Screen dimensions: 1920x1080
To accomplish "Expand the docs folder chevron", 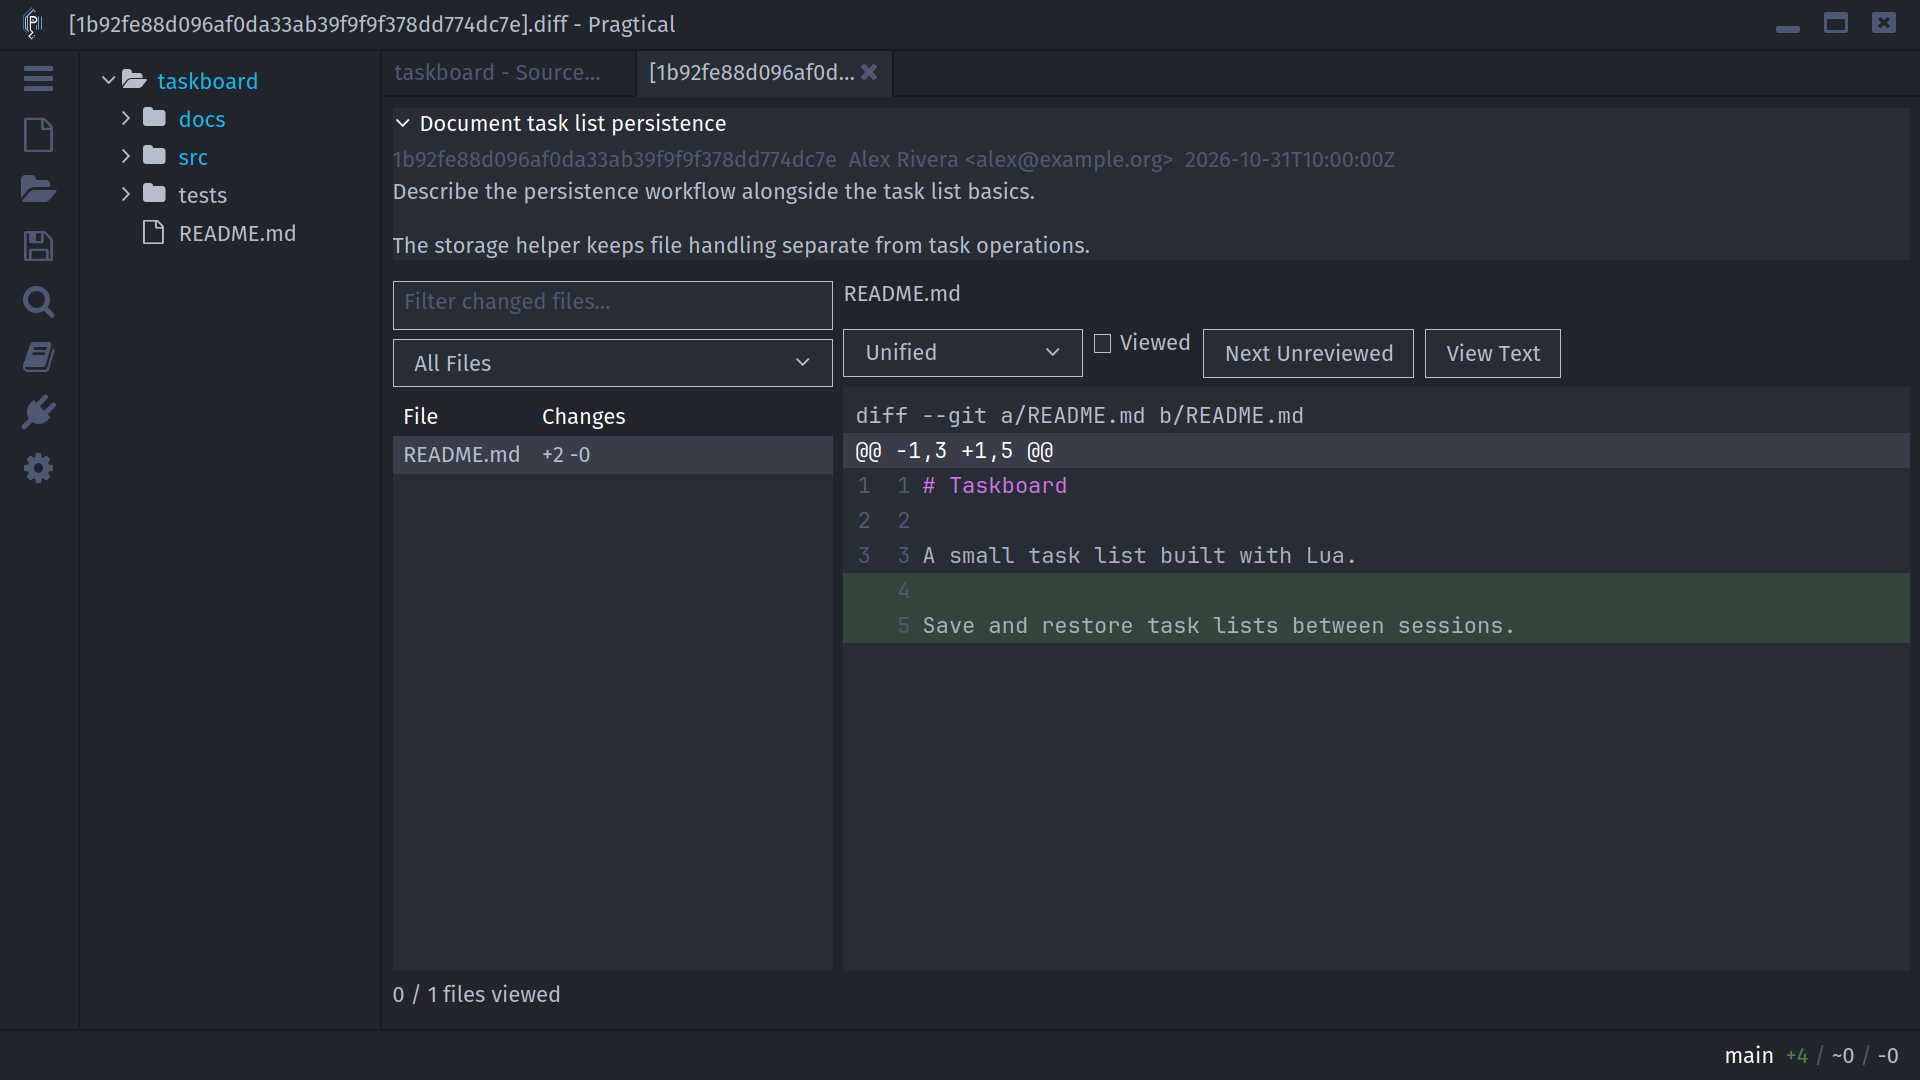I will (126, 118).
